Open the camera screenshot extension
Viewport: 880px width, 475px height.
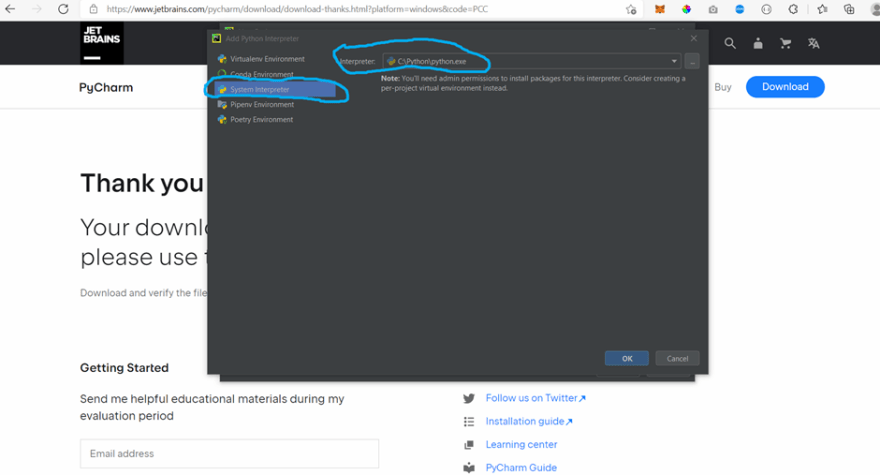tap(713, 10)
